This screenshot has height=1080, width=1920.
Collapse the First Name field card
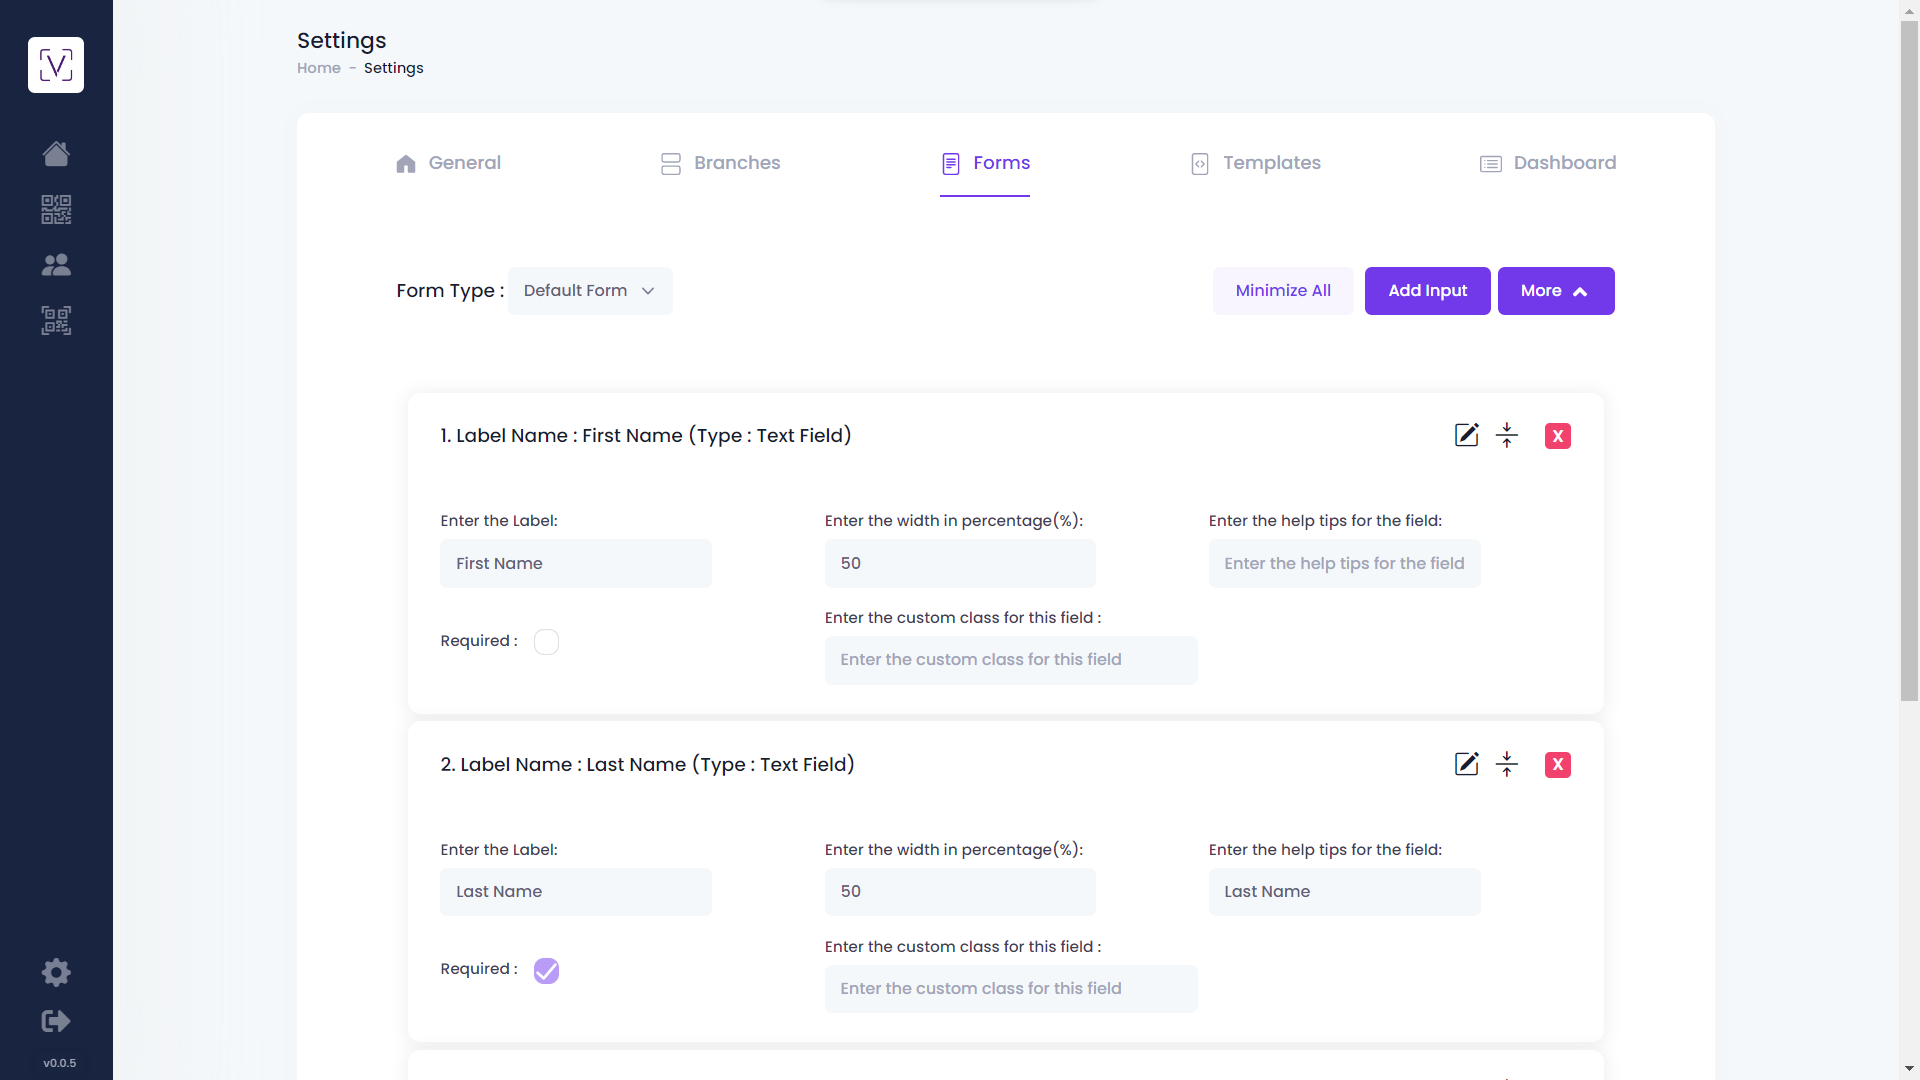[x=1507, y=435]
